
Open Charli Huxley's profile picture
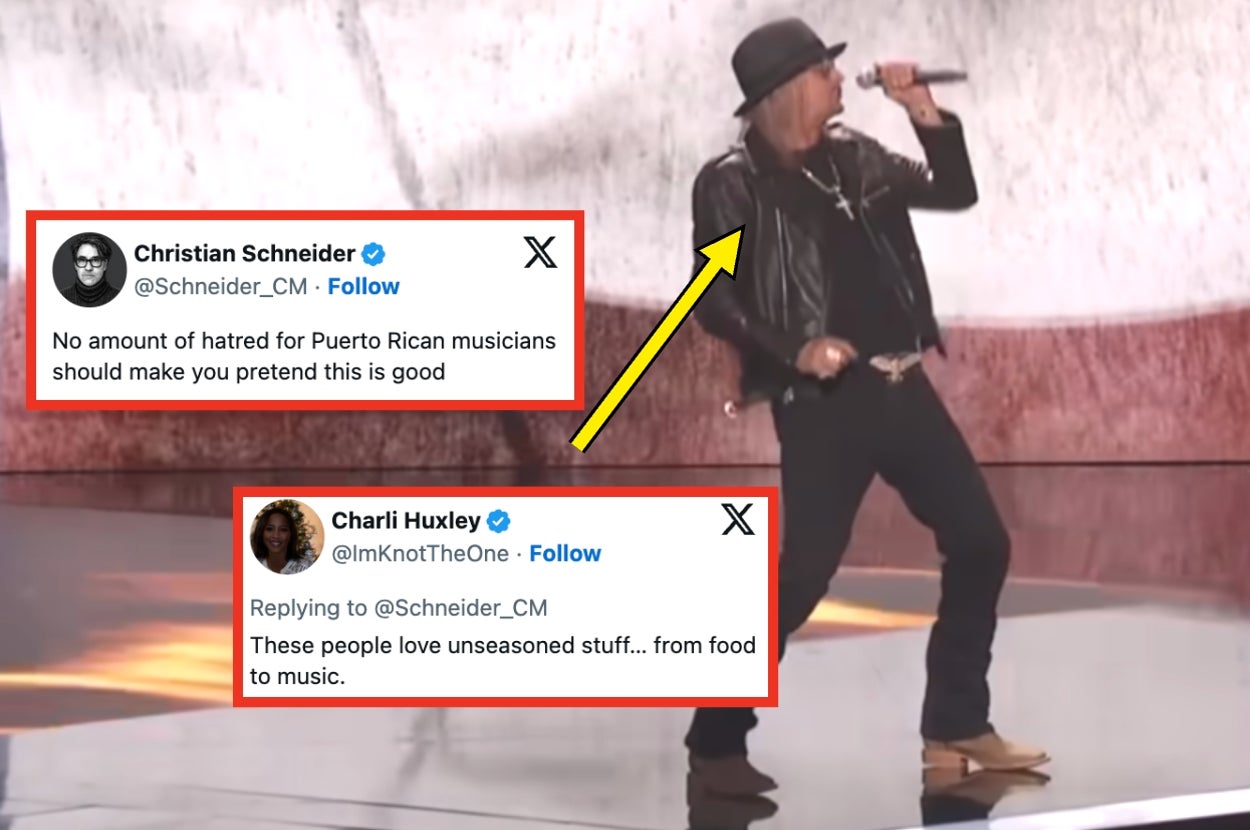click(x=287, y=537)
